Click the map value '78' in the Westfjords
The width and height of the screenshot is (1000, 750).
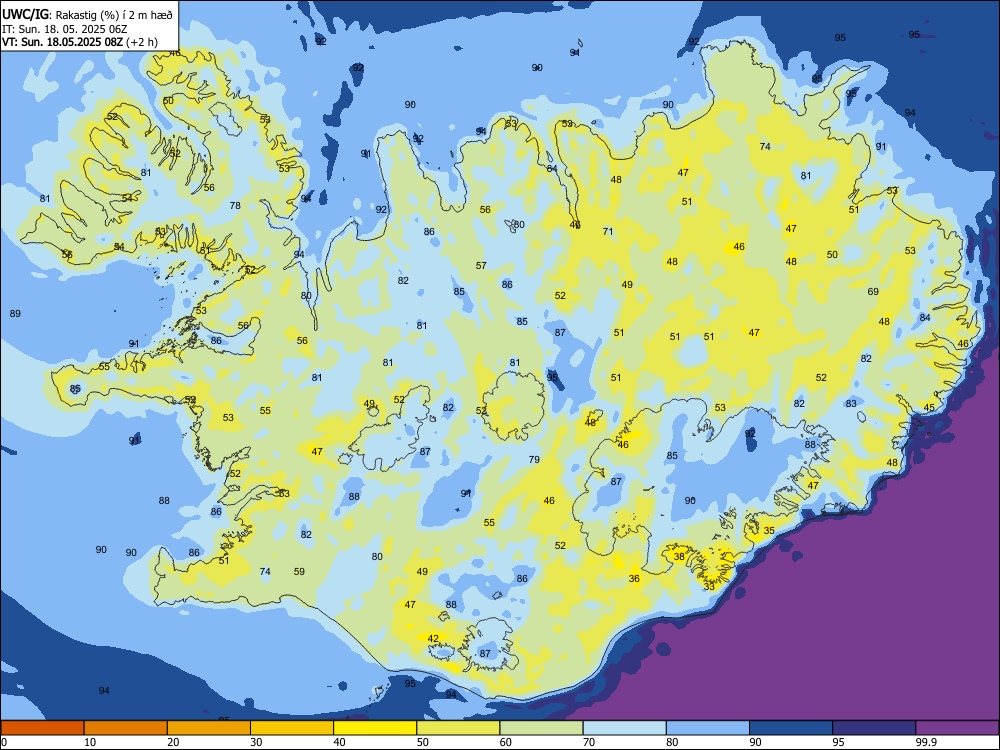click(235, 205)
